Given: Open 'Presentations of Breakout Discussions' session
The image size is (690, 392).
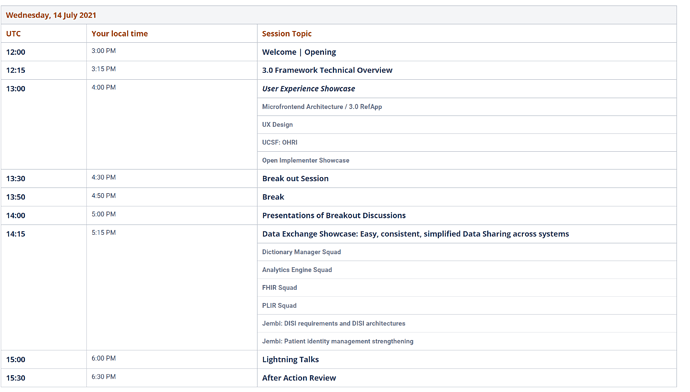Looking at the screenshot, I should point(334,215).
